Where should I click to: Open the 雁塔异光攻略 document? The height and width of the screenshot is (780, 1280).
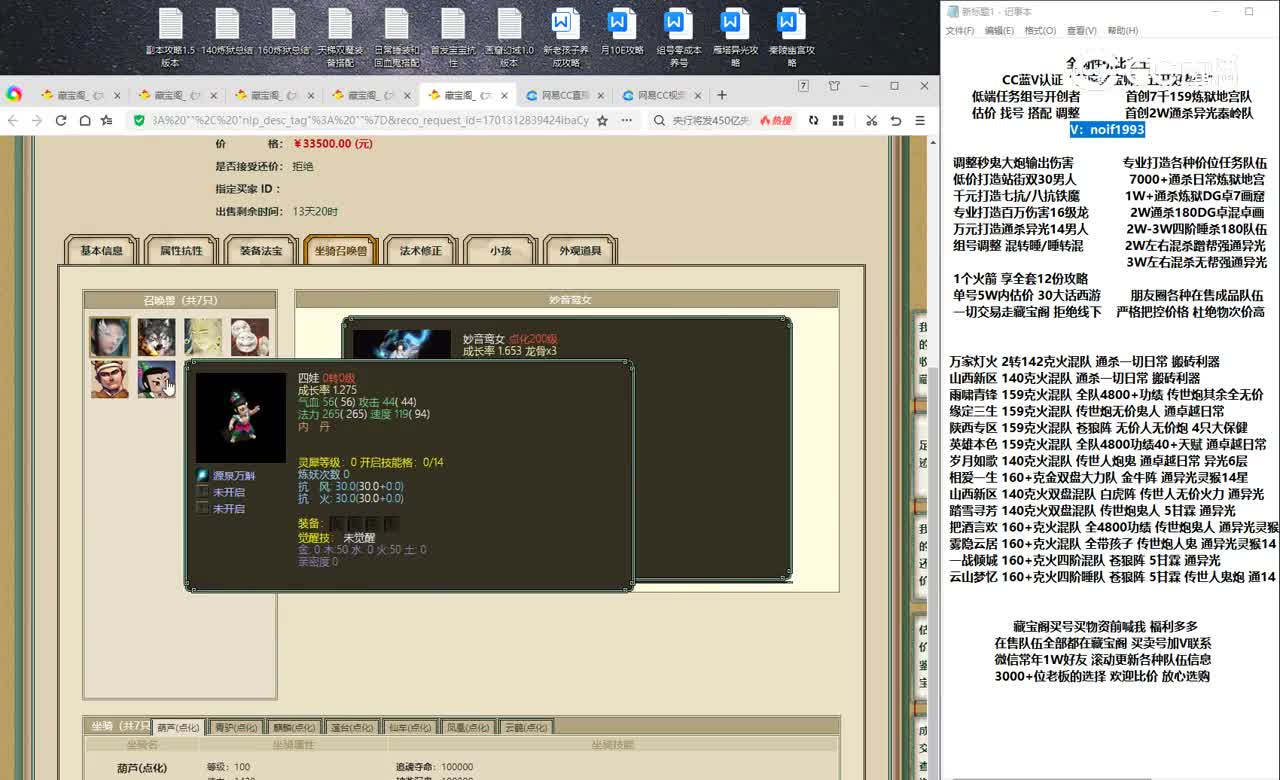735,38
